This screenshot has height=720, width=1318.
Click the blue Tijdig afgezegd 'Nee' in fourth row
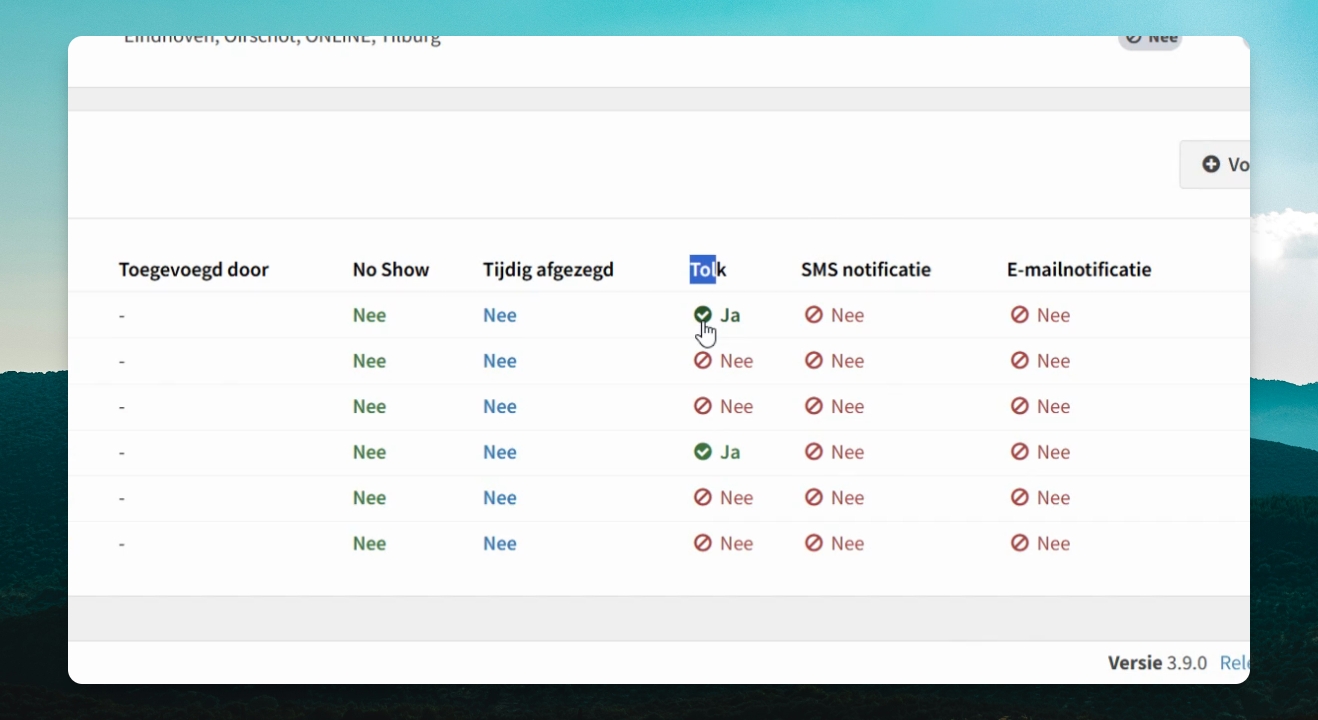point(500,452)
